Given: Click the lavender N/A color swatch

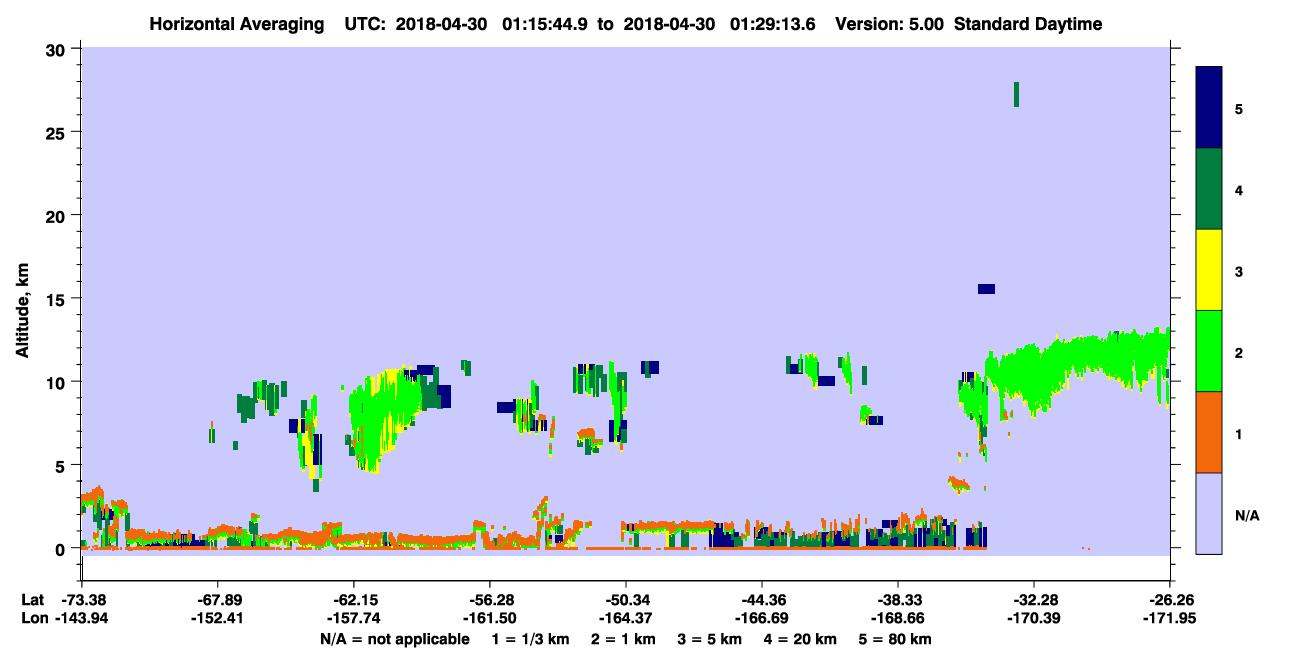Looking at the screenshot, I should click(x=1209, y=513).
